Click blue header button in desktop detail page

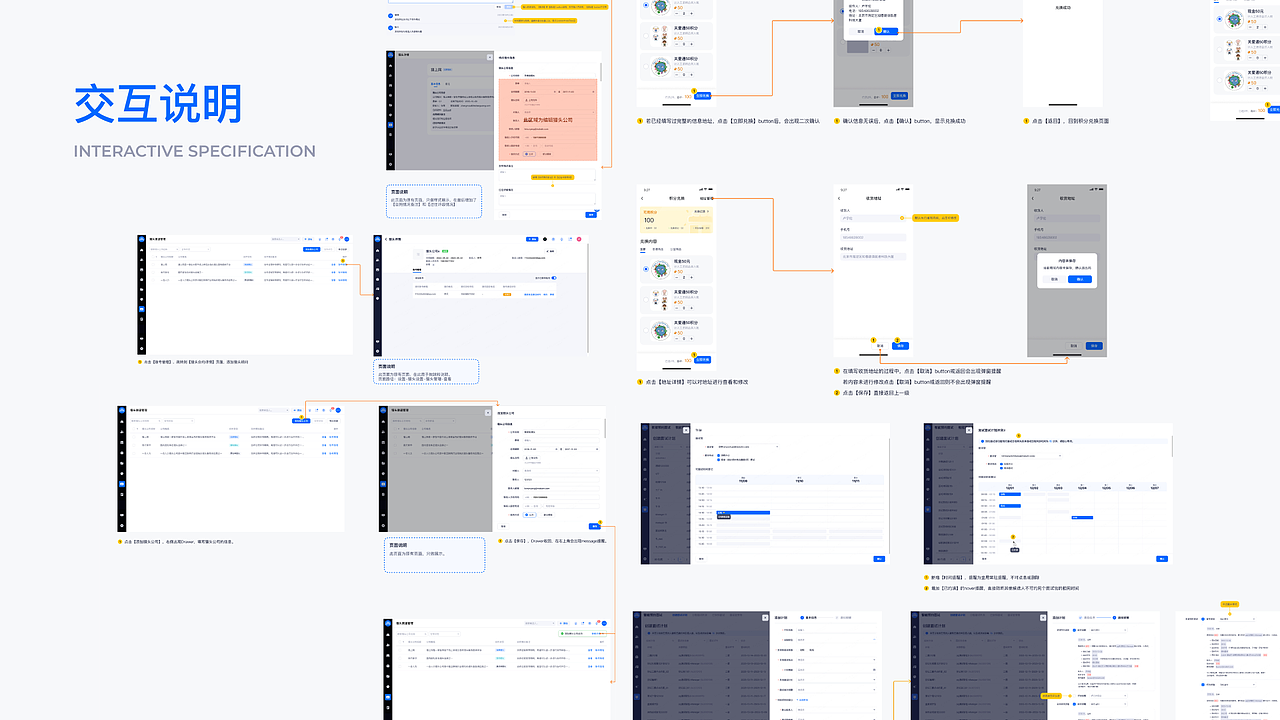pos(532,239)
